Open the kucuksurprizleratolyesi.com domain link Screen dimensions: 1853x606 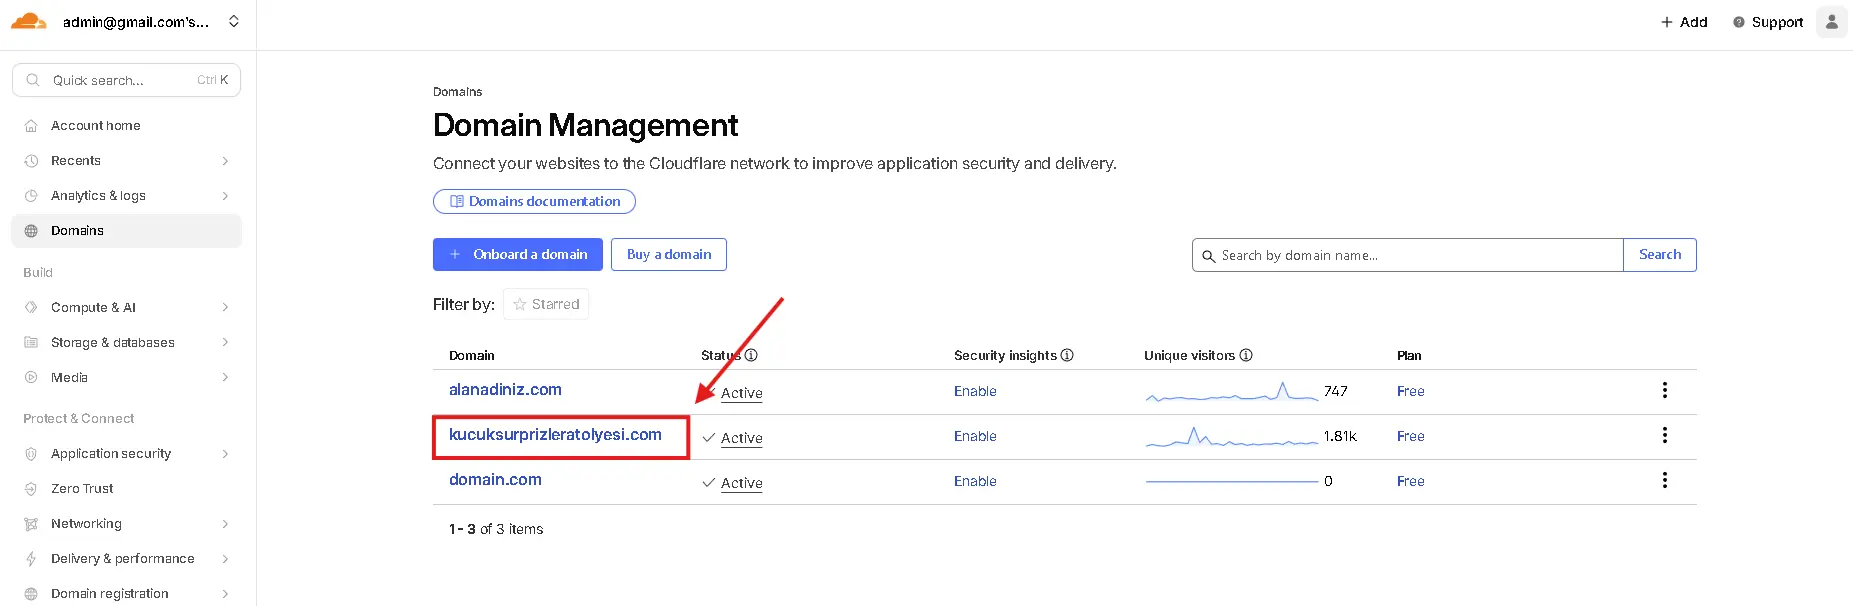[555, 434]
